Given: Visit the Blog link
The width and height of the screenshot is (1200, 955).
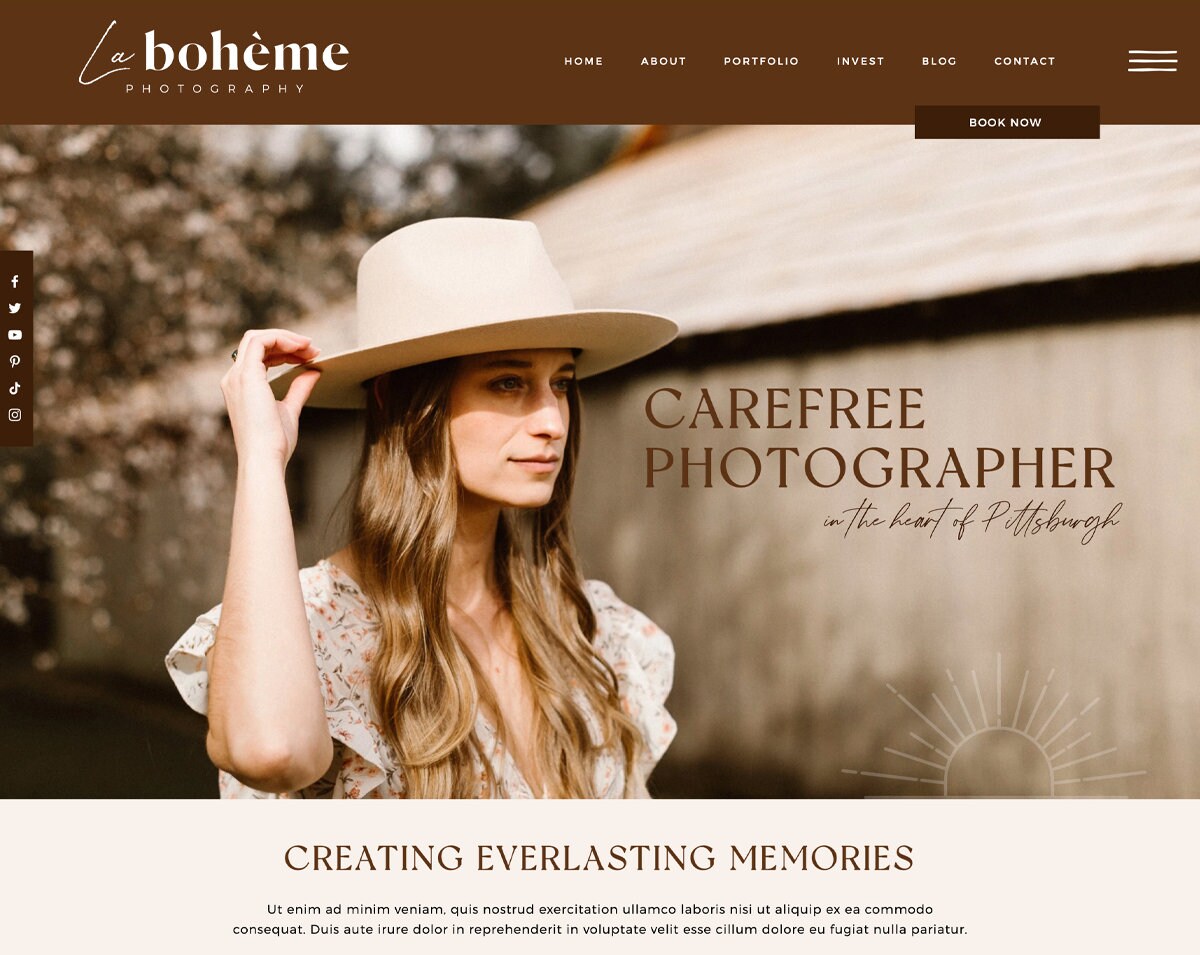Looking at the screenshot, I should [940, 61].
